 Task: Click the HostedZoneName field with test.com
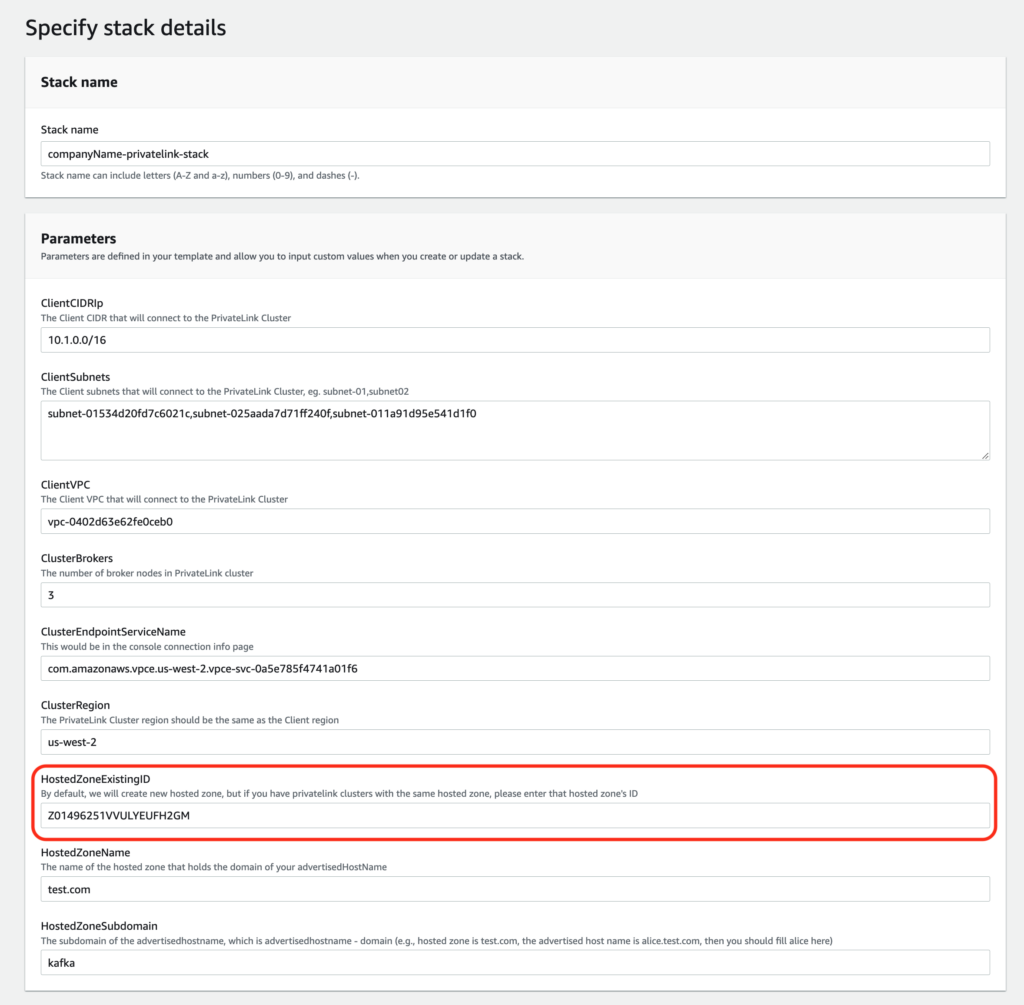[x=515, y=889]
